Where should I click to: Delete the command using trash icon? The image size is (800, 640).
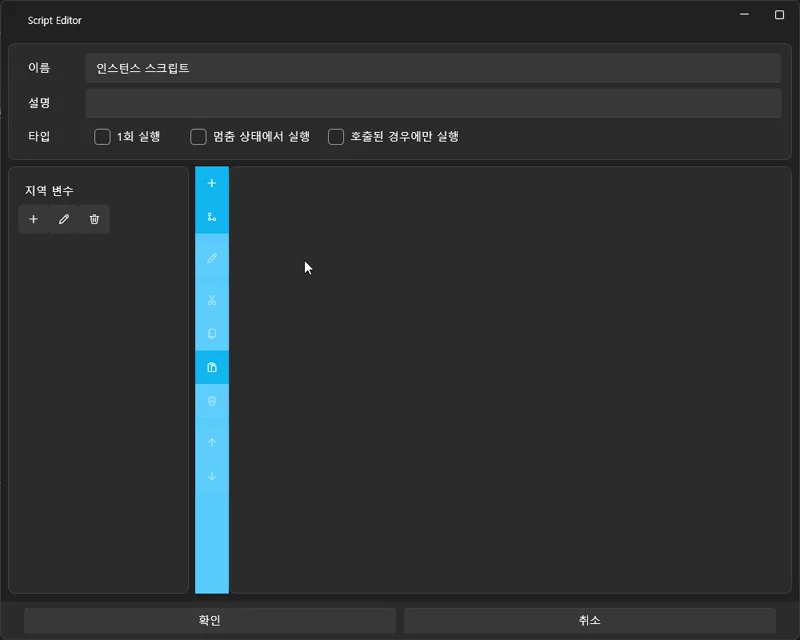tap(212, 401)
